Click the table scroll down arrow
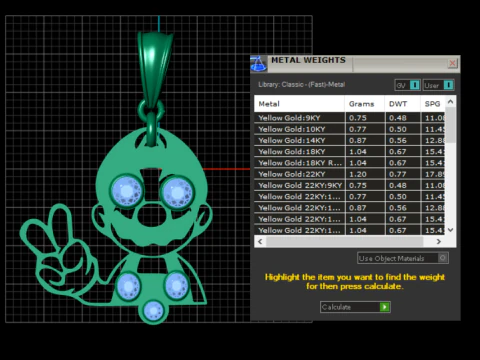 pyautogui.click(x=451, y=230)
